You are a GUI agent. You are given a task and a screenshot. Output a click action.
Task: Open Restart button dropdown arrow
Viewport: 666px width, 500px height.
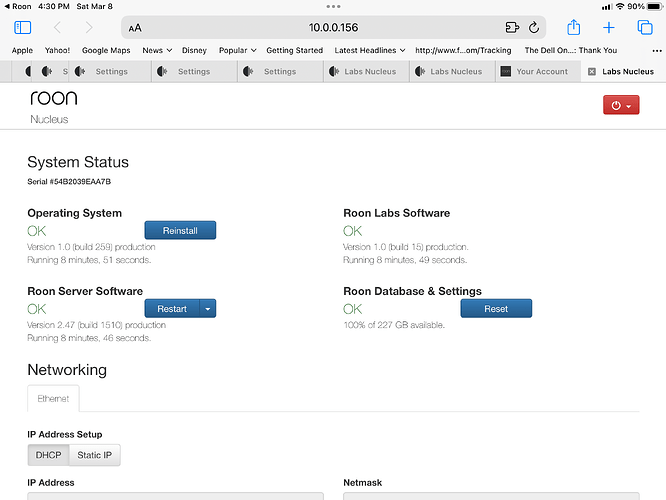coord(208,308)
